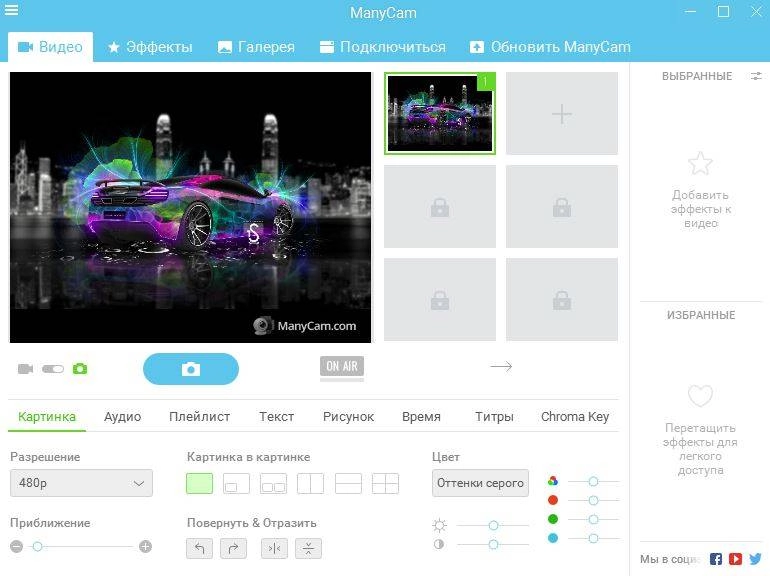
Task: Toggle the ON AIR broadcast button
Action: tap(342, 367)
